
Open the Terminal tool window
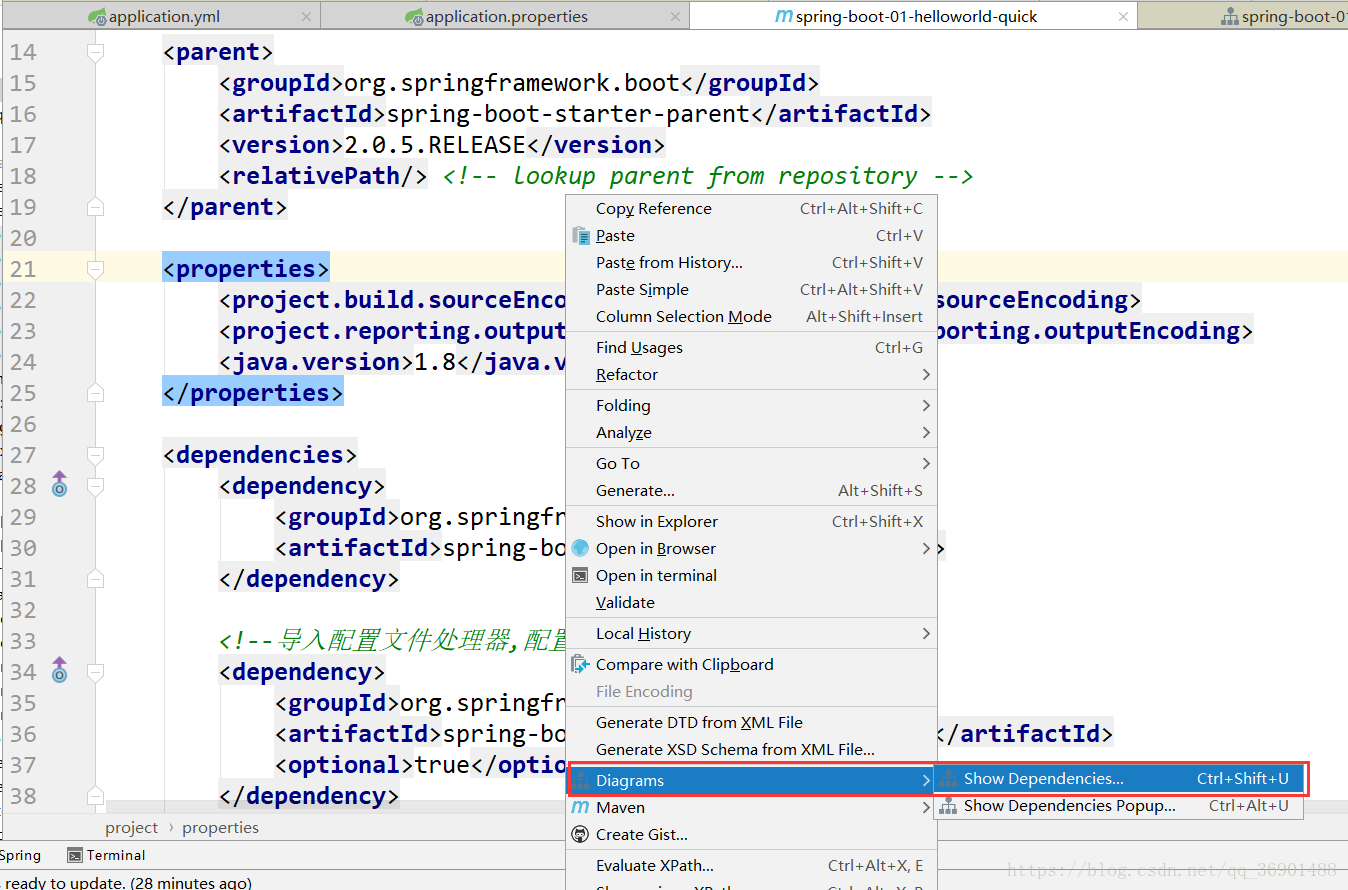[106, 856]
